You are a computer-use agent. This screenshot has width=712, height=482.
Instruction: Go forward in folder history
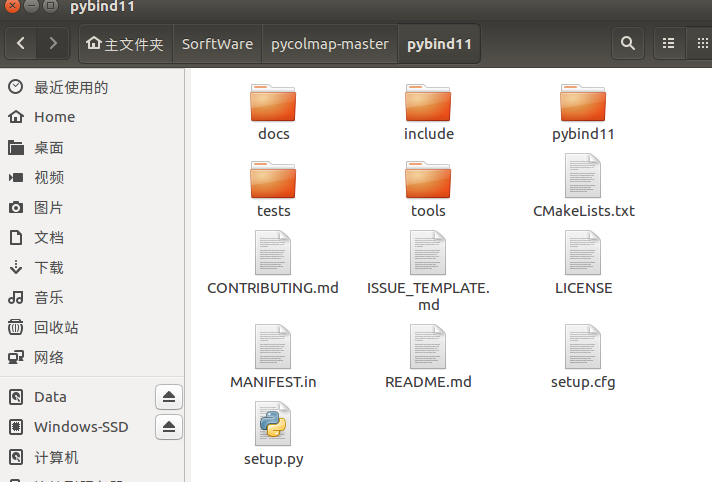(x=53, y=44)
